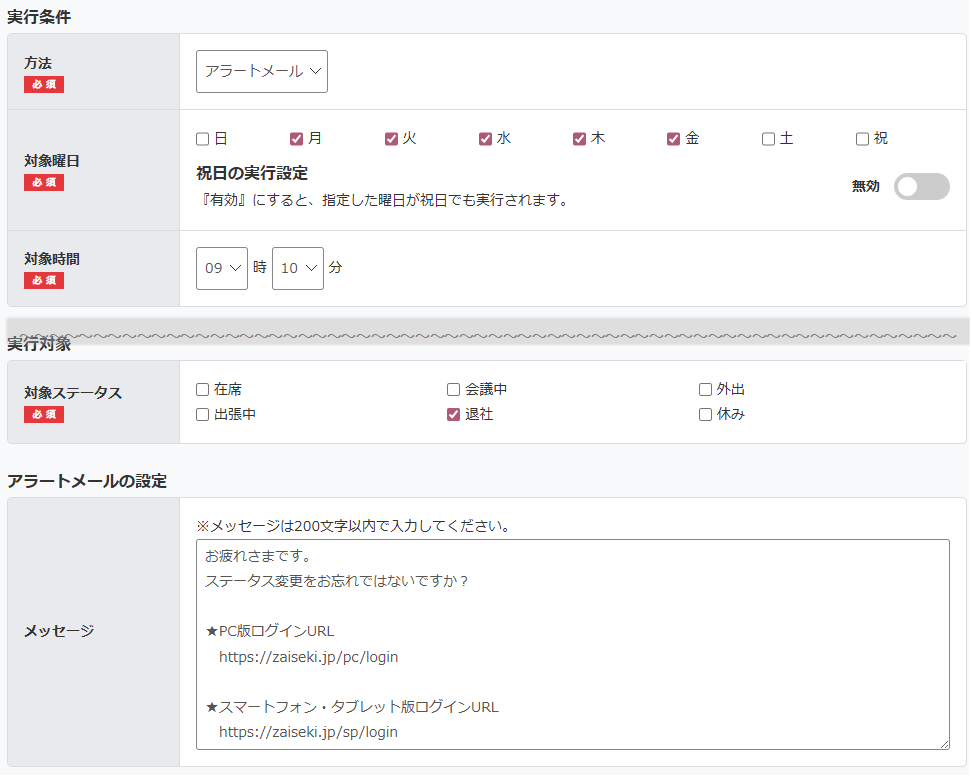Check the 出張中 status checkbox
This screenshot has height=777, width=972.
pyautogui.click(x=203, y=415)
